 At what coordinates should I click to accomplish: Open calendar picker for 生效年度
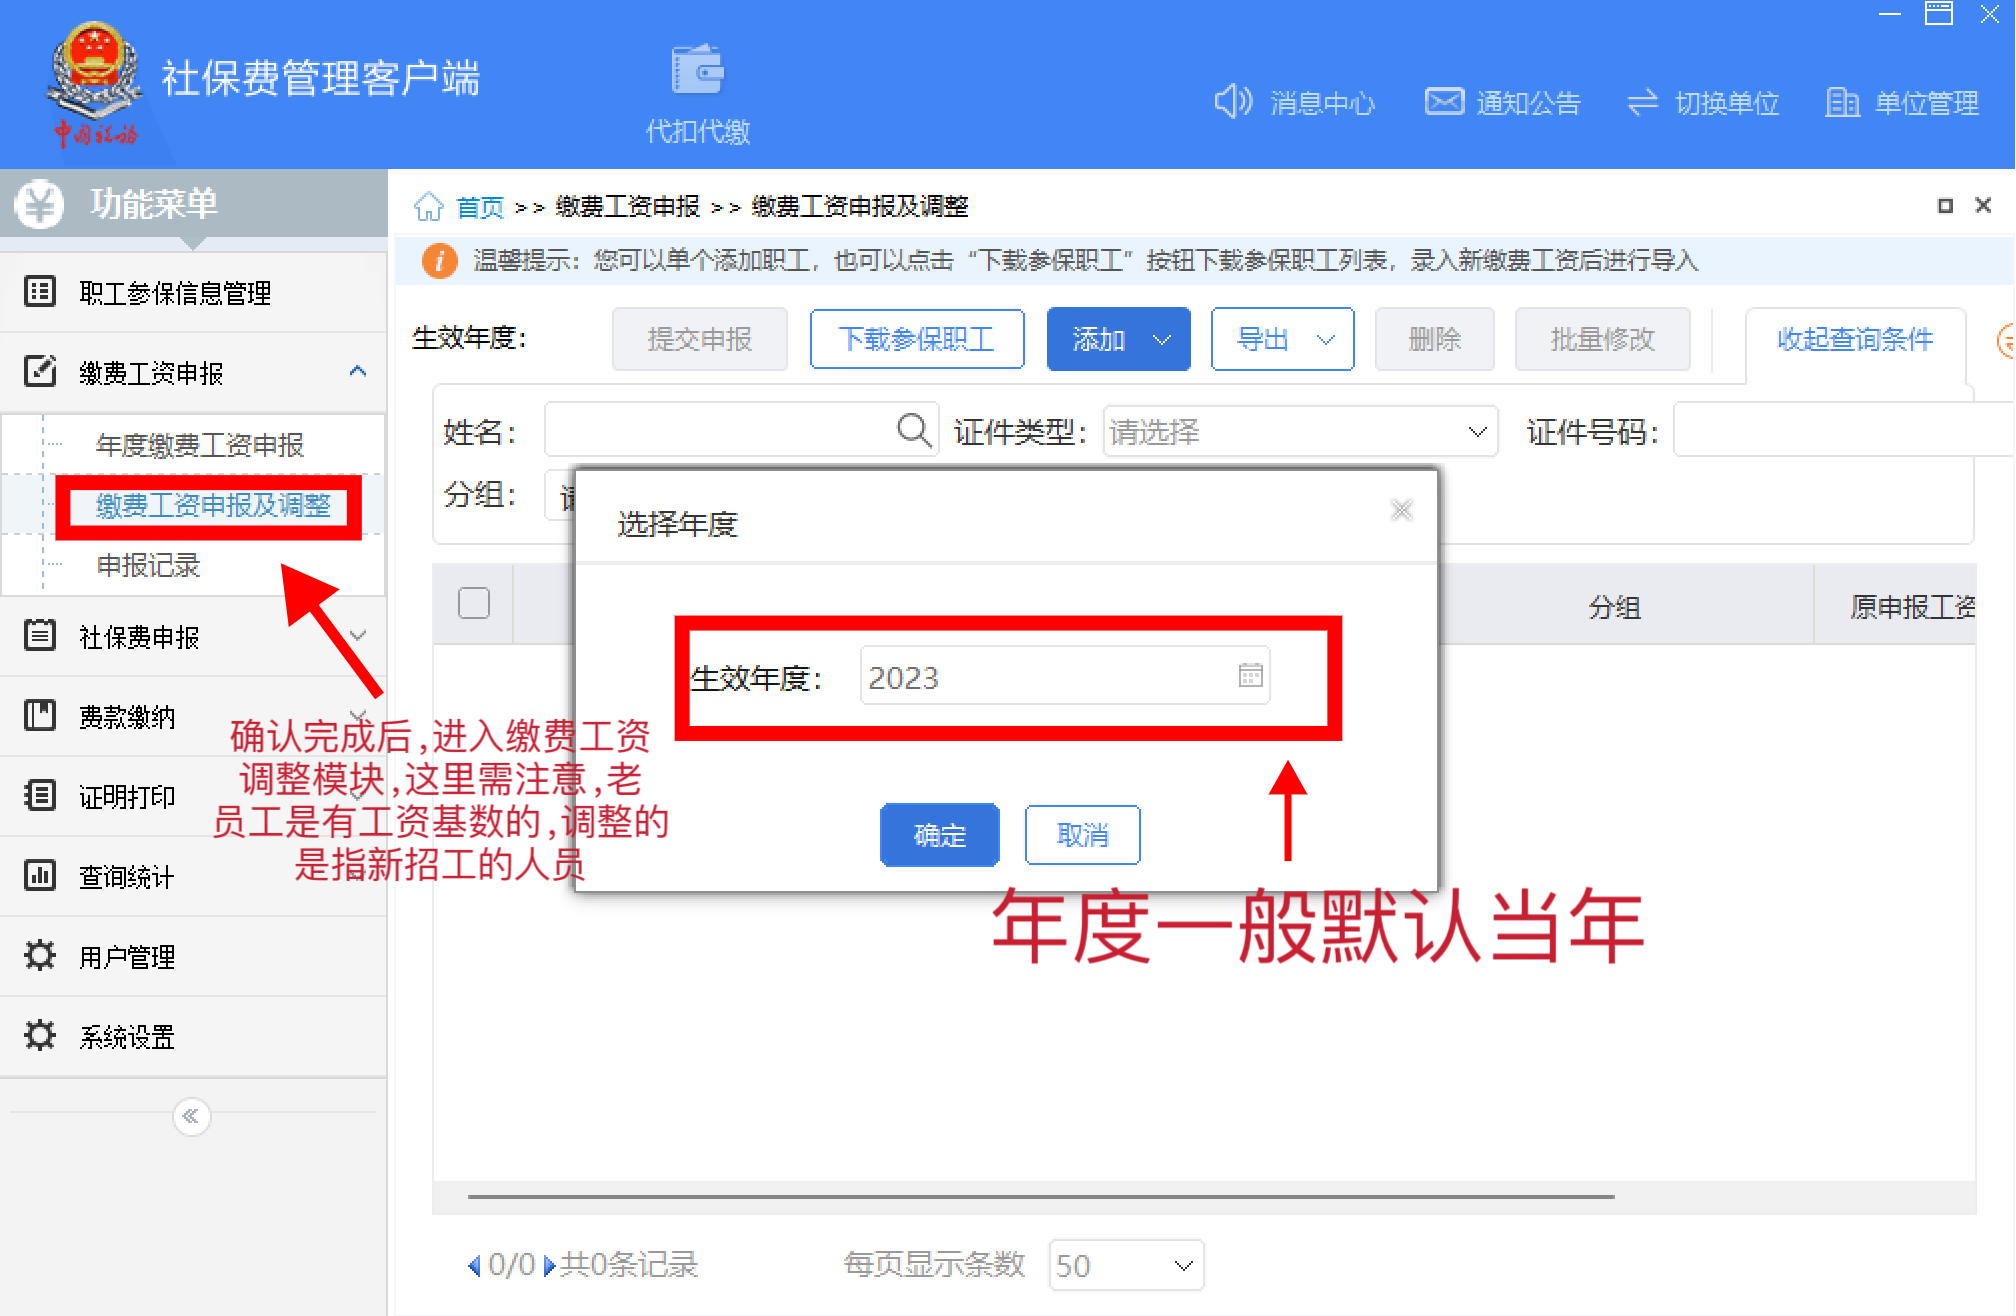point(1250,676)
